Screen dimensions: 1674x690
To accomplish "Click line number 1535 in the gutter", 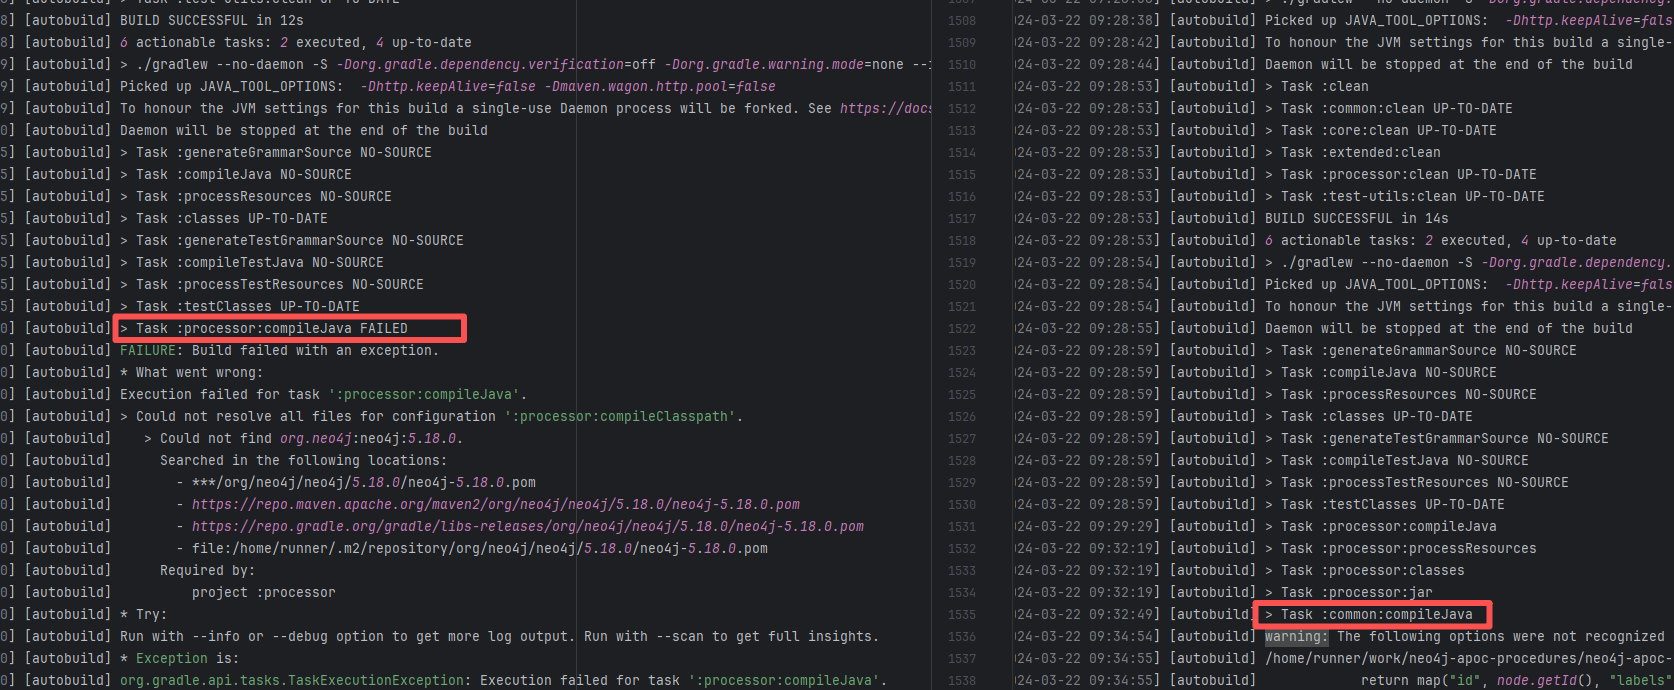I will (x=961, y=615).
